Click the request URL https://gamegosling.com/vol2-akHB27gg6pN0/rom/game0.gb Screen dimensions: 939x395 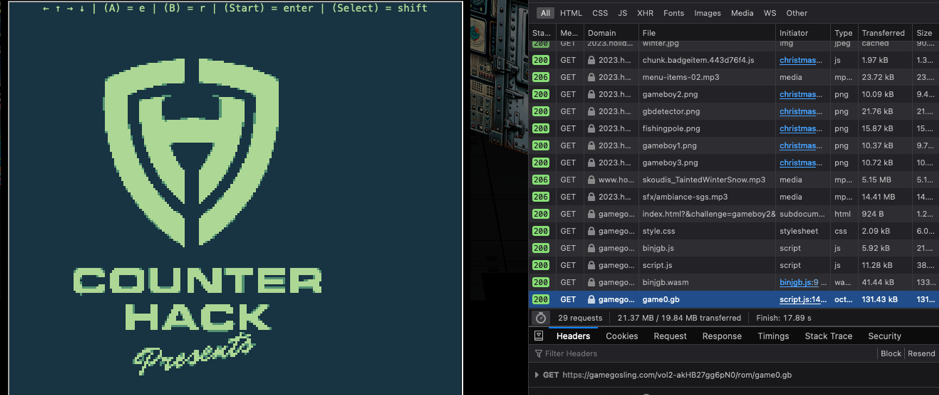point(677,375)
